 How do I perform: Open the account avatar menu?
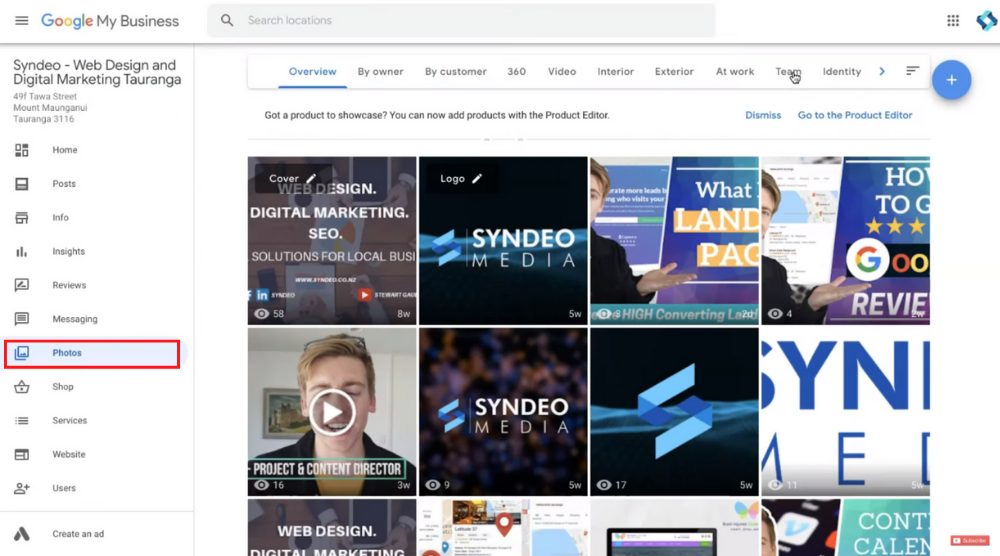[987, 20]
